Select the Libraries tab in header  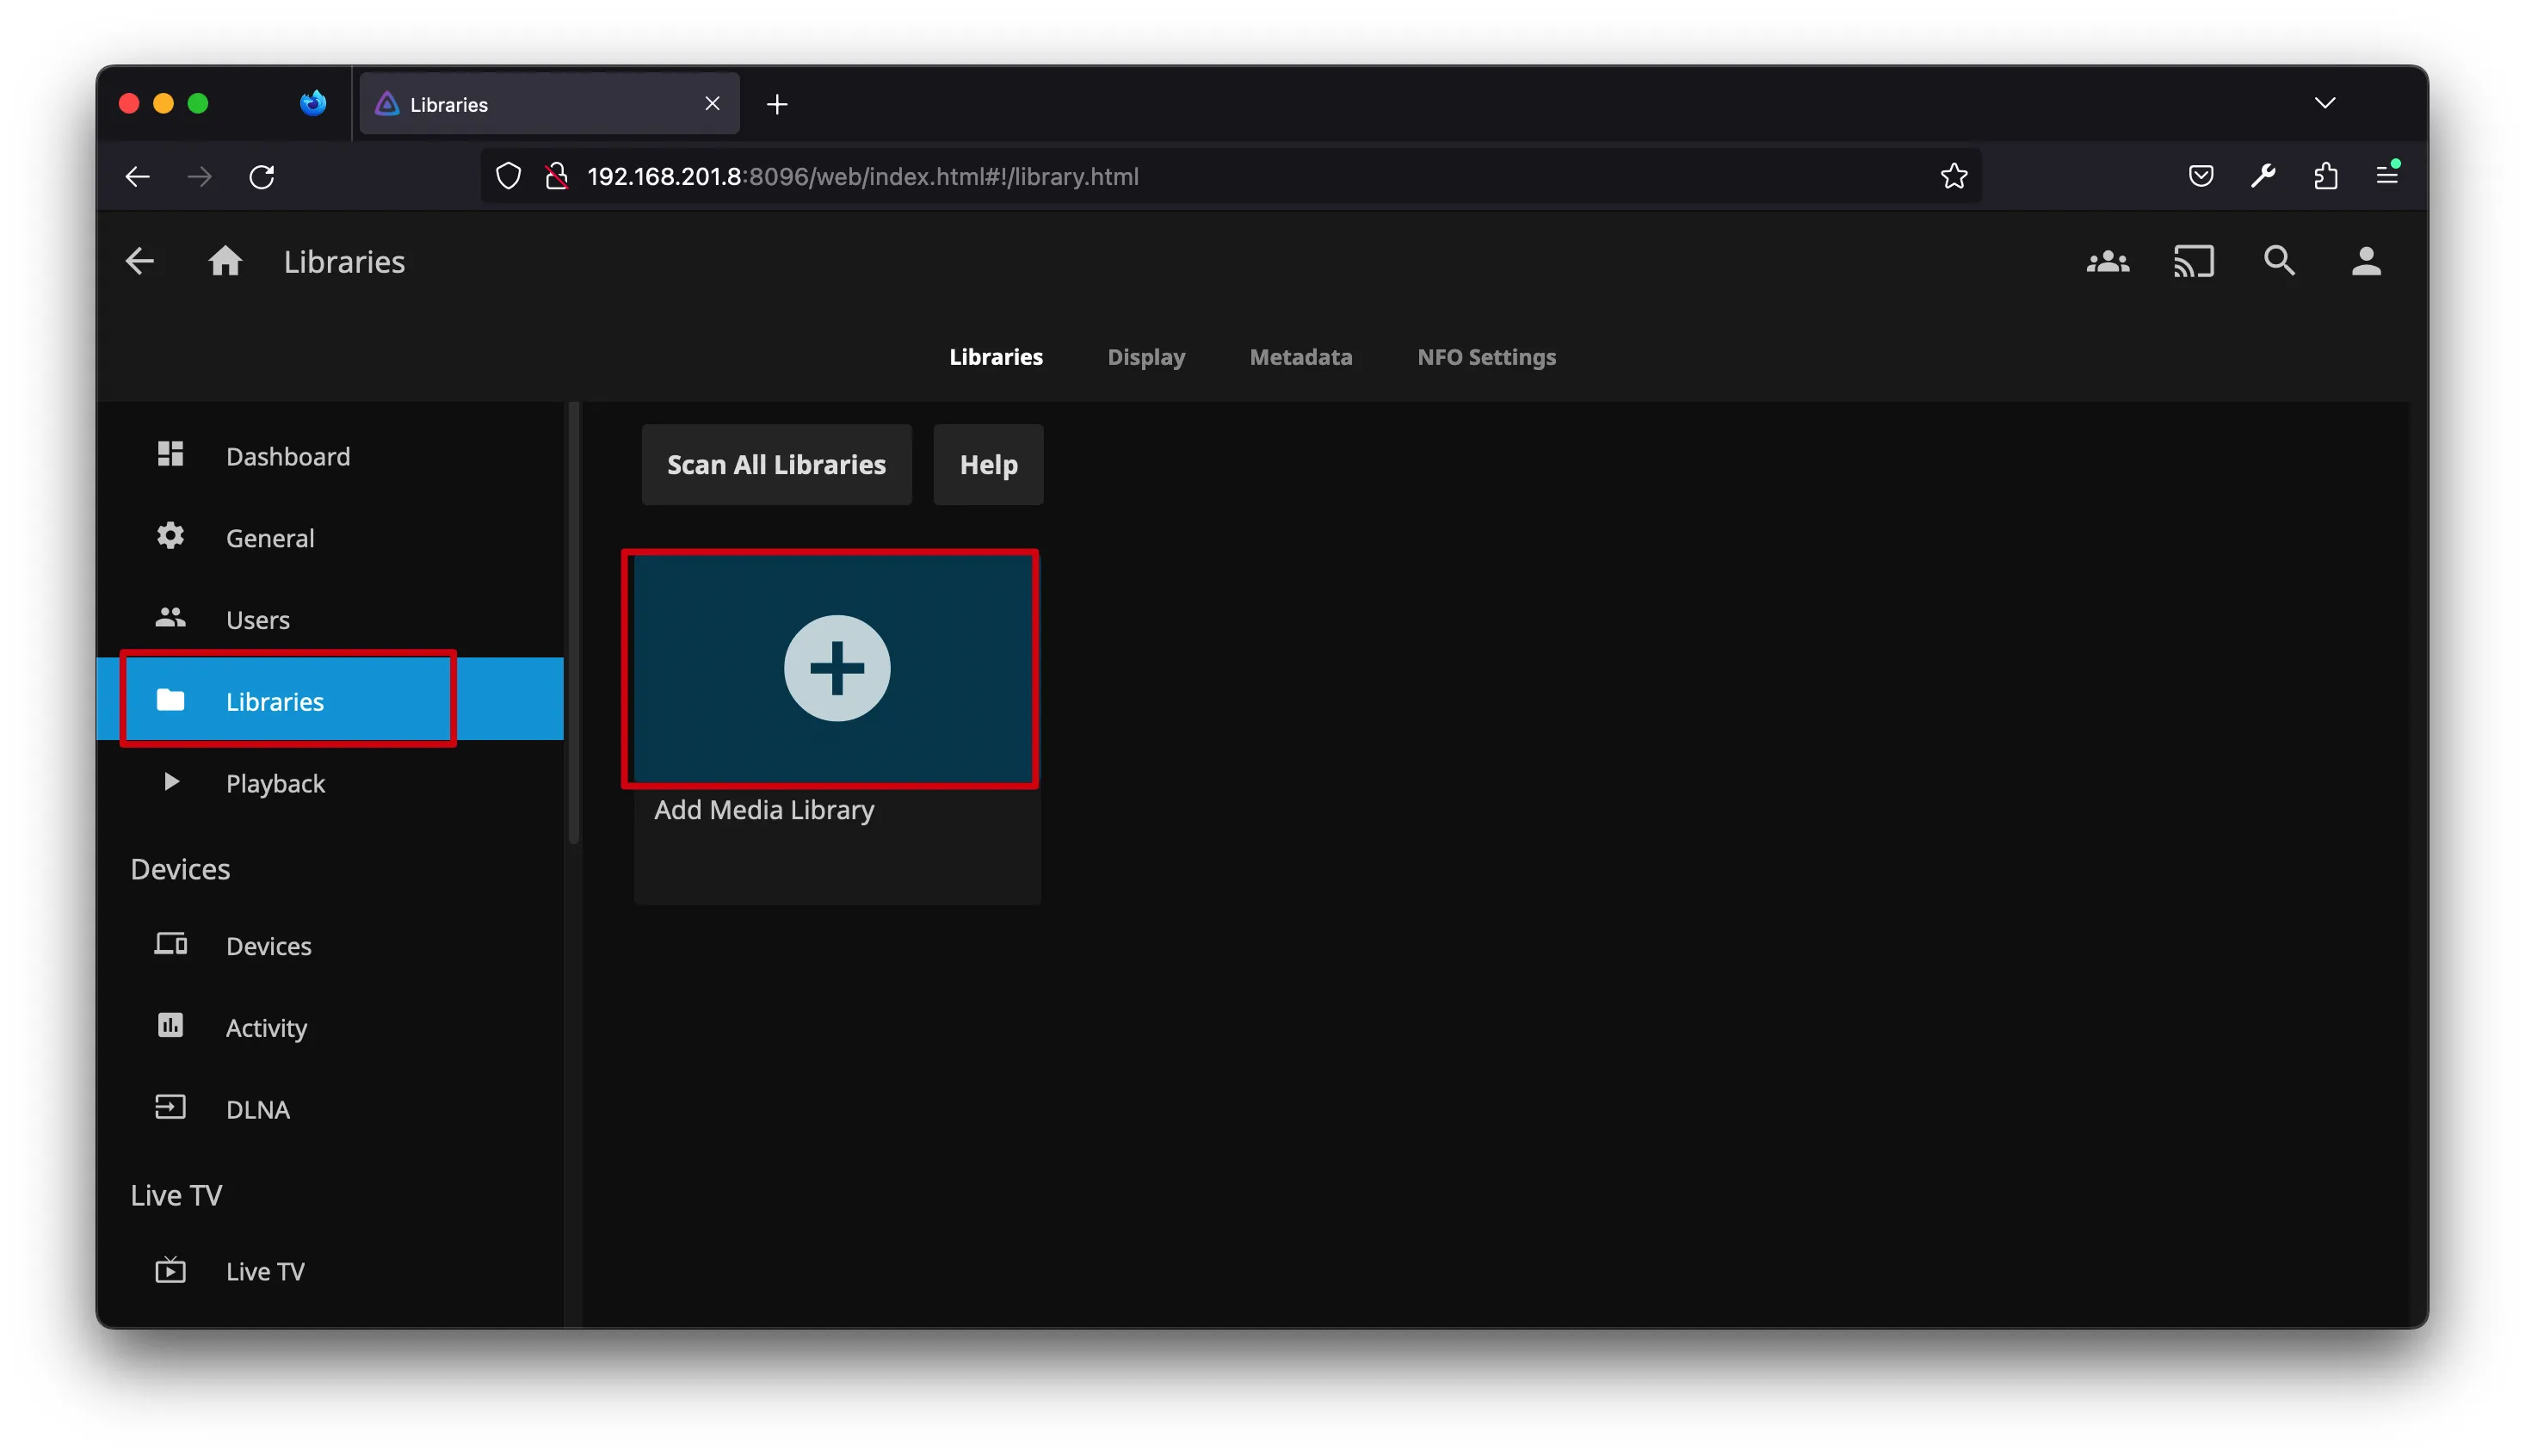996,357
